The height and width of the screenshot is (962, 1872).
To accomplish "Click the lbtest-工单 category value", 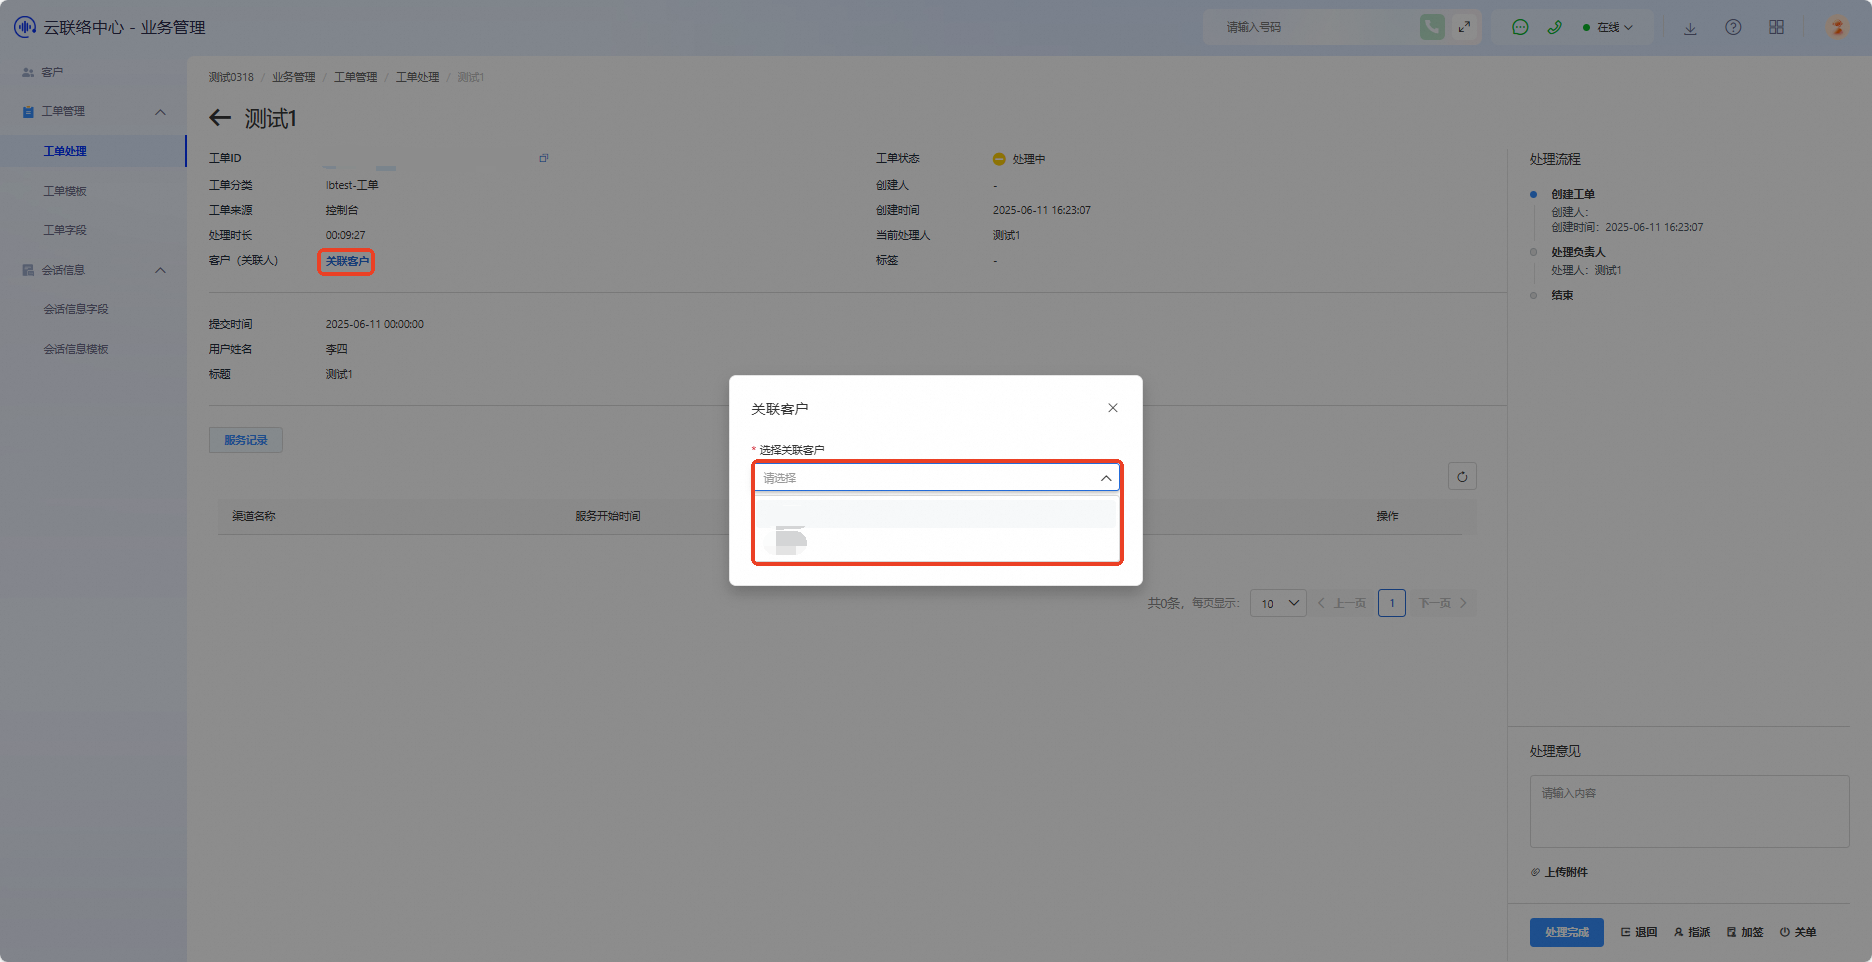I will tap(352, 185).
